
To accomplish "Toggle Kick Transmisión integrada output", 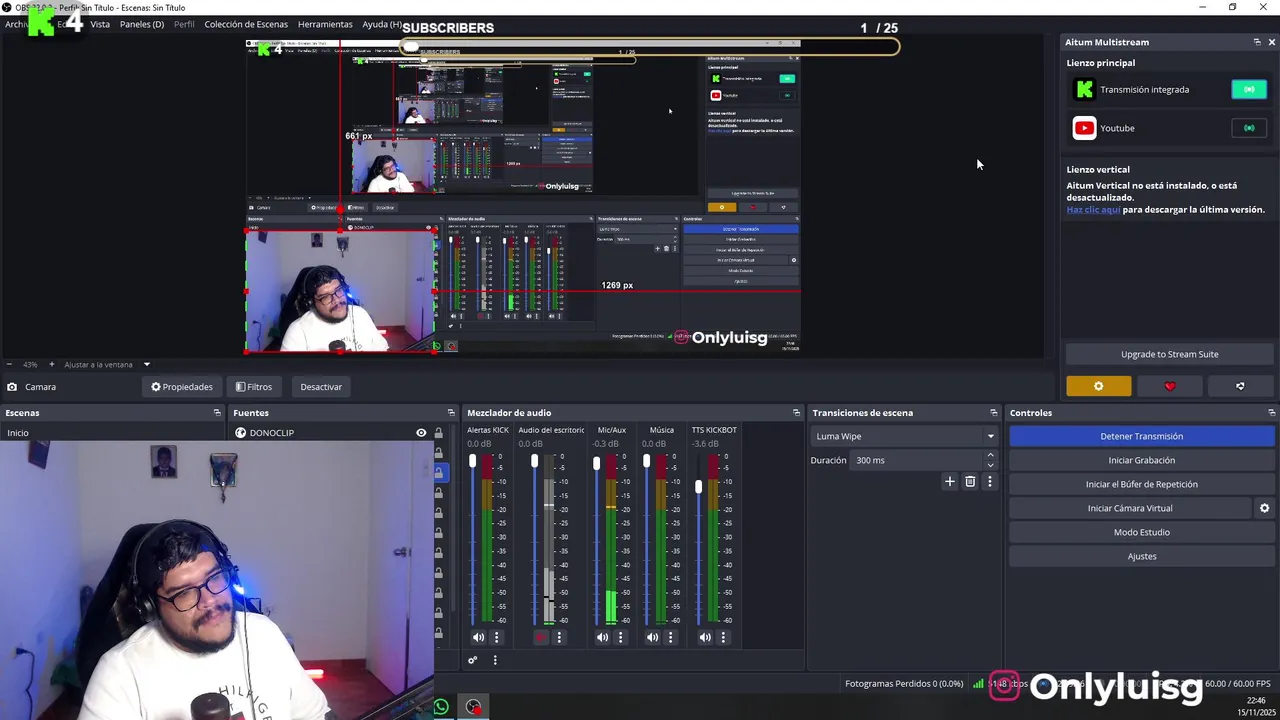I will tap(1249, 90).
